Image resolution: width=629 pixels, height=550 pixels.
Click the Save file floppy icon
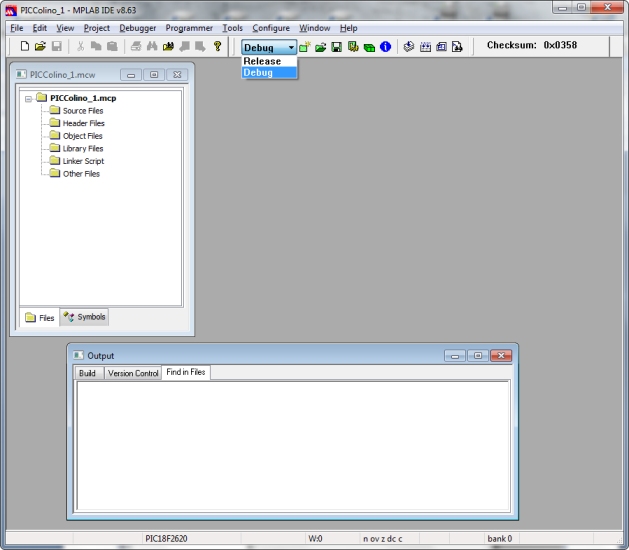point(57,46)
